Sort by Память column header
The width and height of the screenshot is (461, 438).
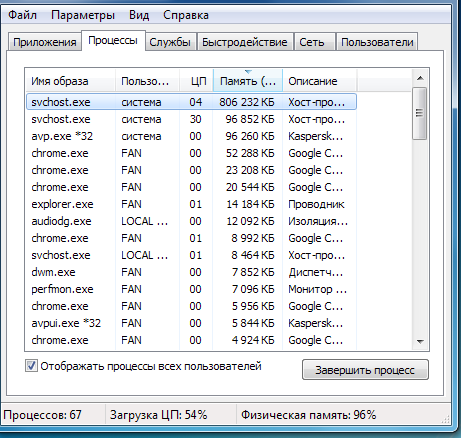coord(248,81)
